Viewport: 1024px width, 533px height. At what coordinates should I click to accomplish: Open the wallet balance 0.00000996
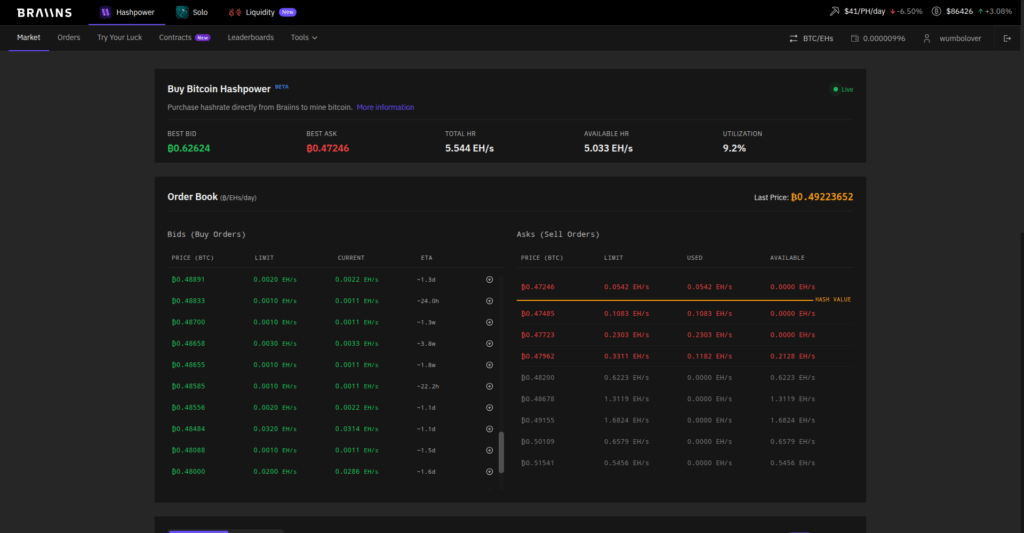pyautogui.click(x=878, y=39)
